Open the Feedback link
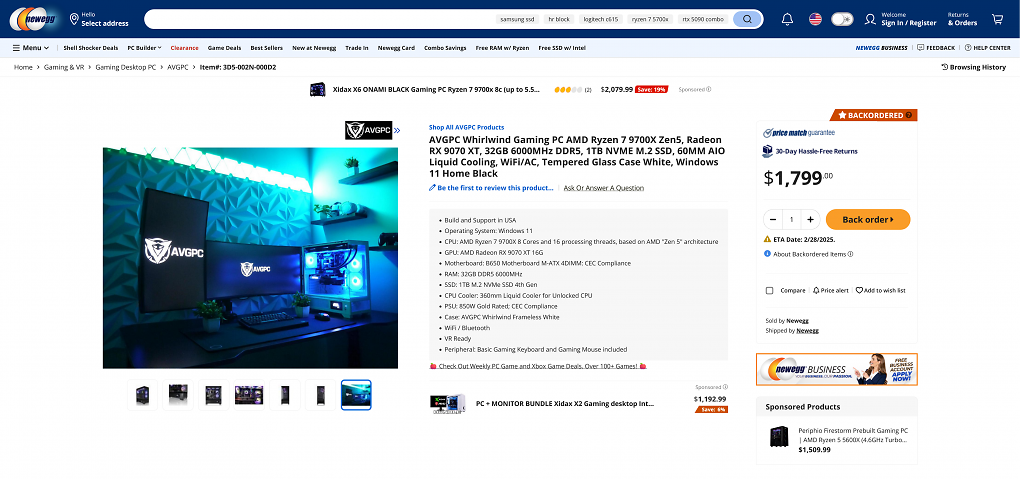 coord(936,48)
